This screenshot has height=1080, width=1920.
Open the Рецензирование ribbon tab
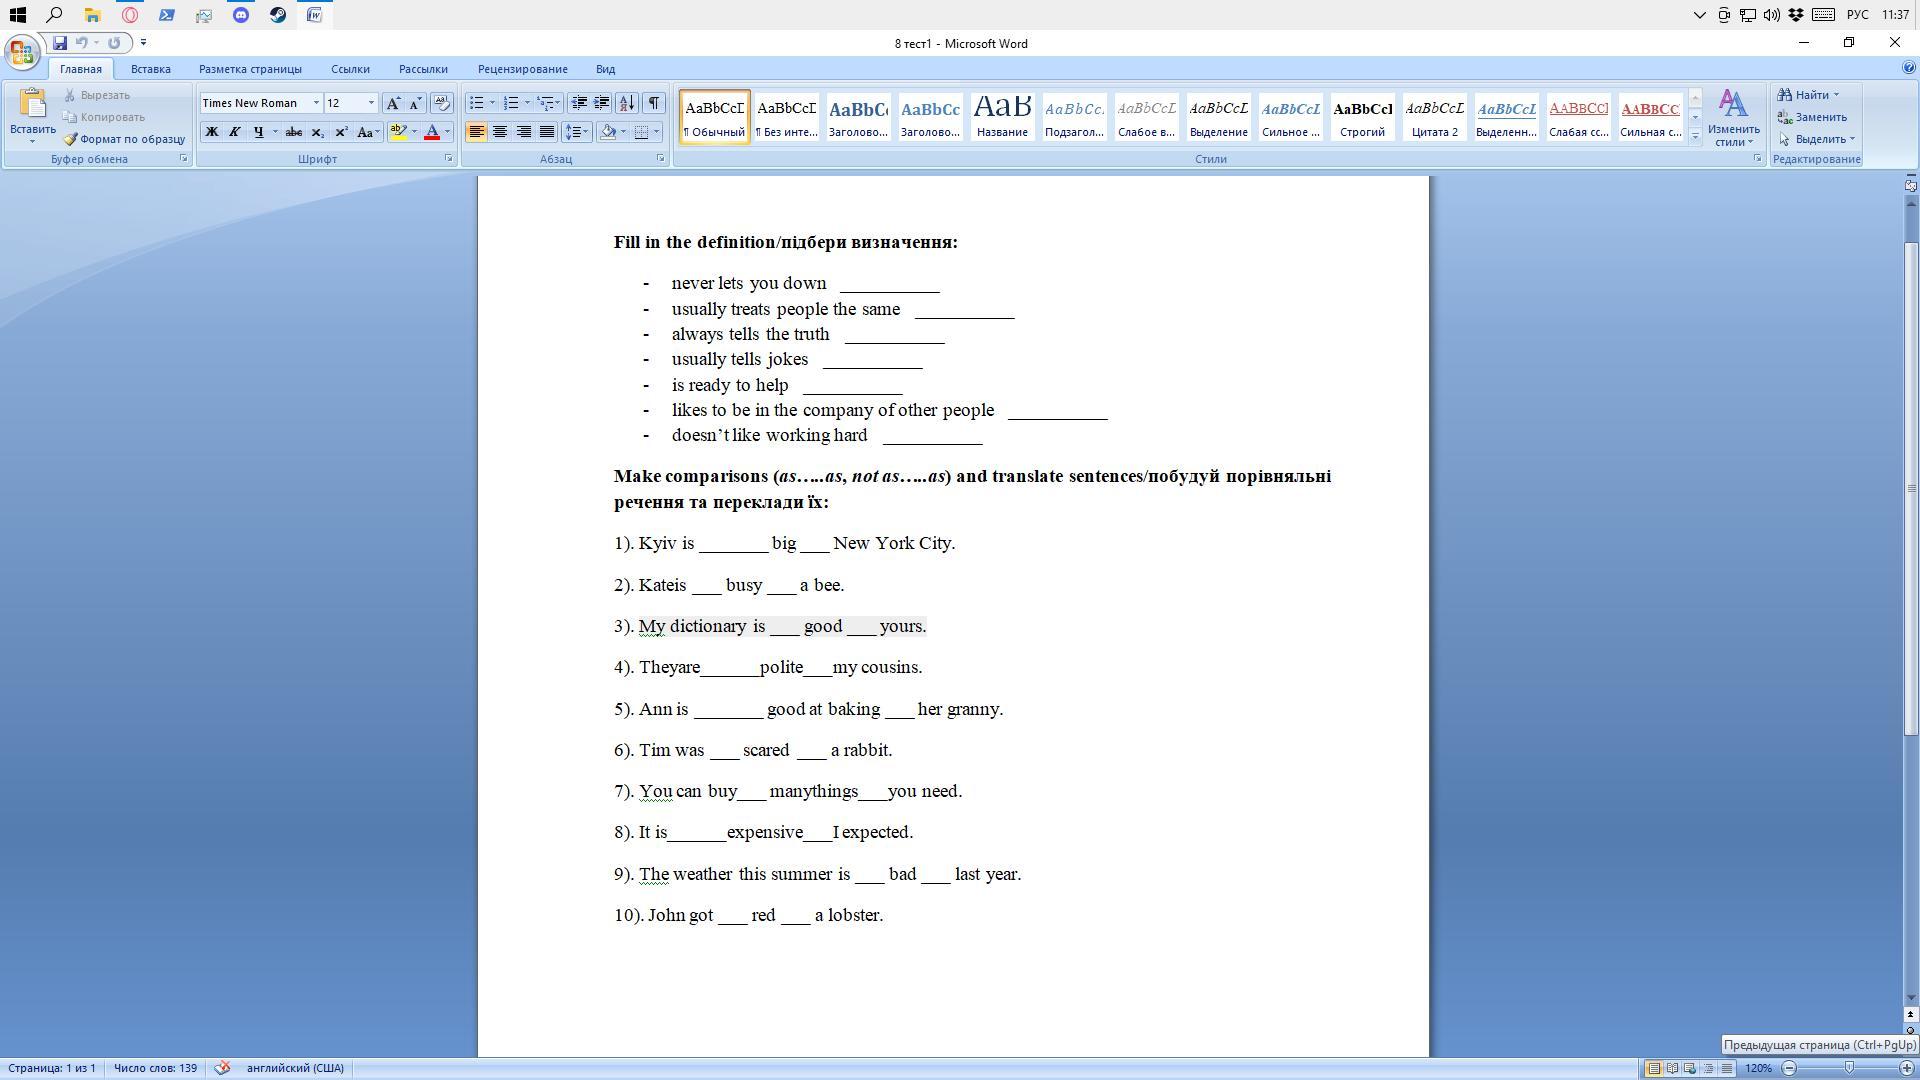(522, 69)
